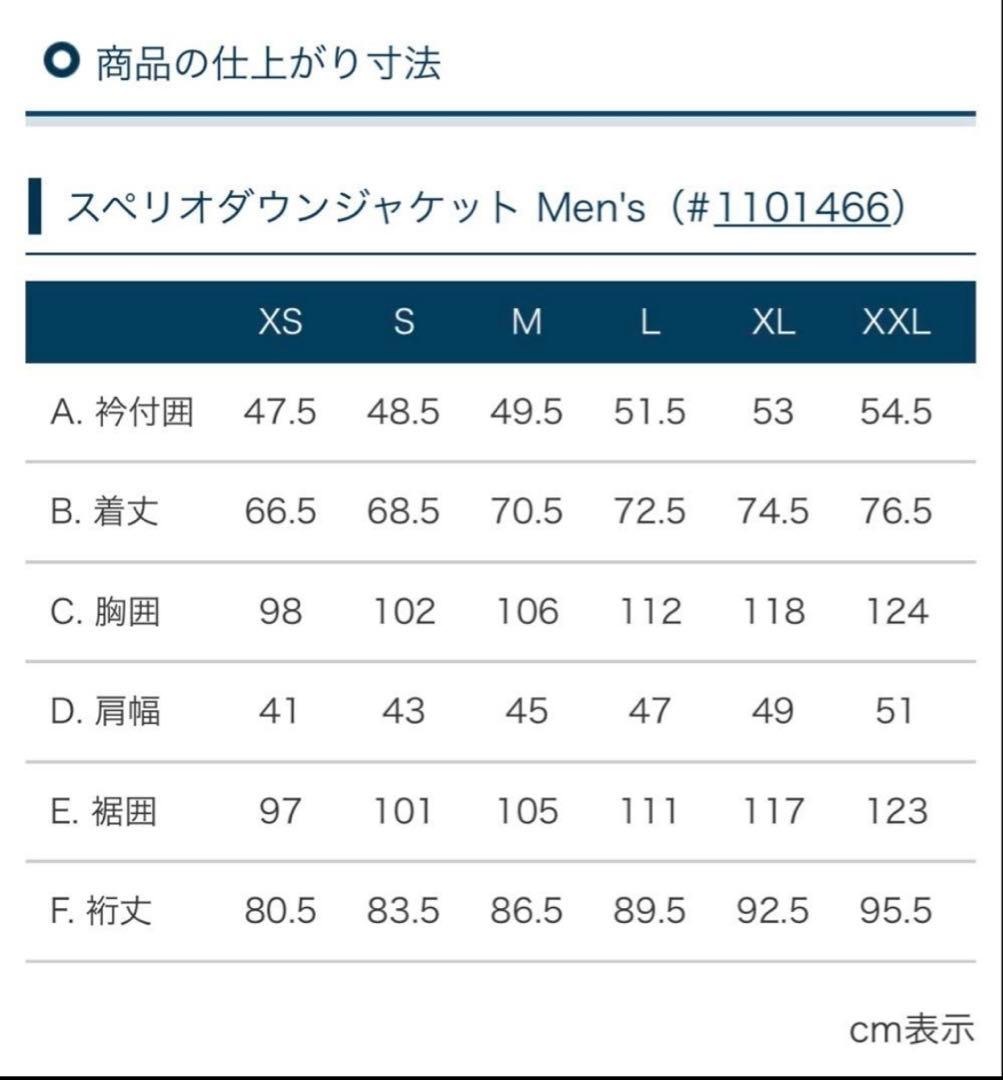
Task: Click the C. 胸囲 row label
Action: coord(105,612)
